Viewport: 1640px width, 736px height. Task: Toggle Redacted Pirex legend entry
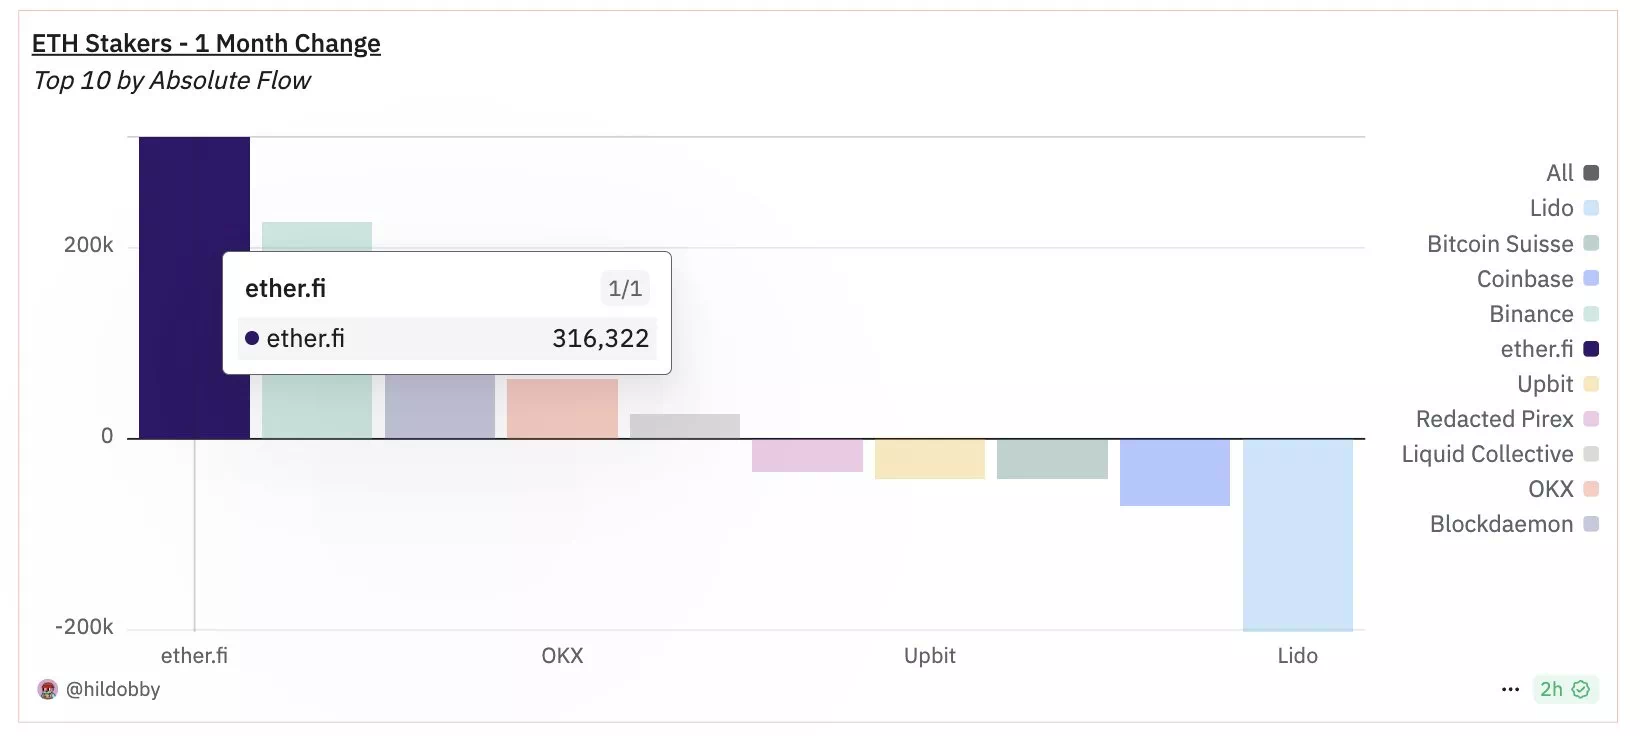click(x=1495, y=419)
